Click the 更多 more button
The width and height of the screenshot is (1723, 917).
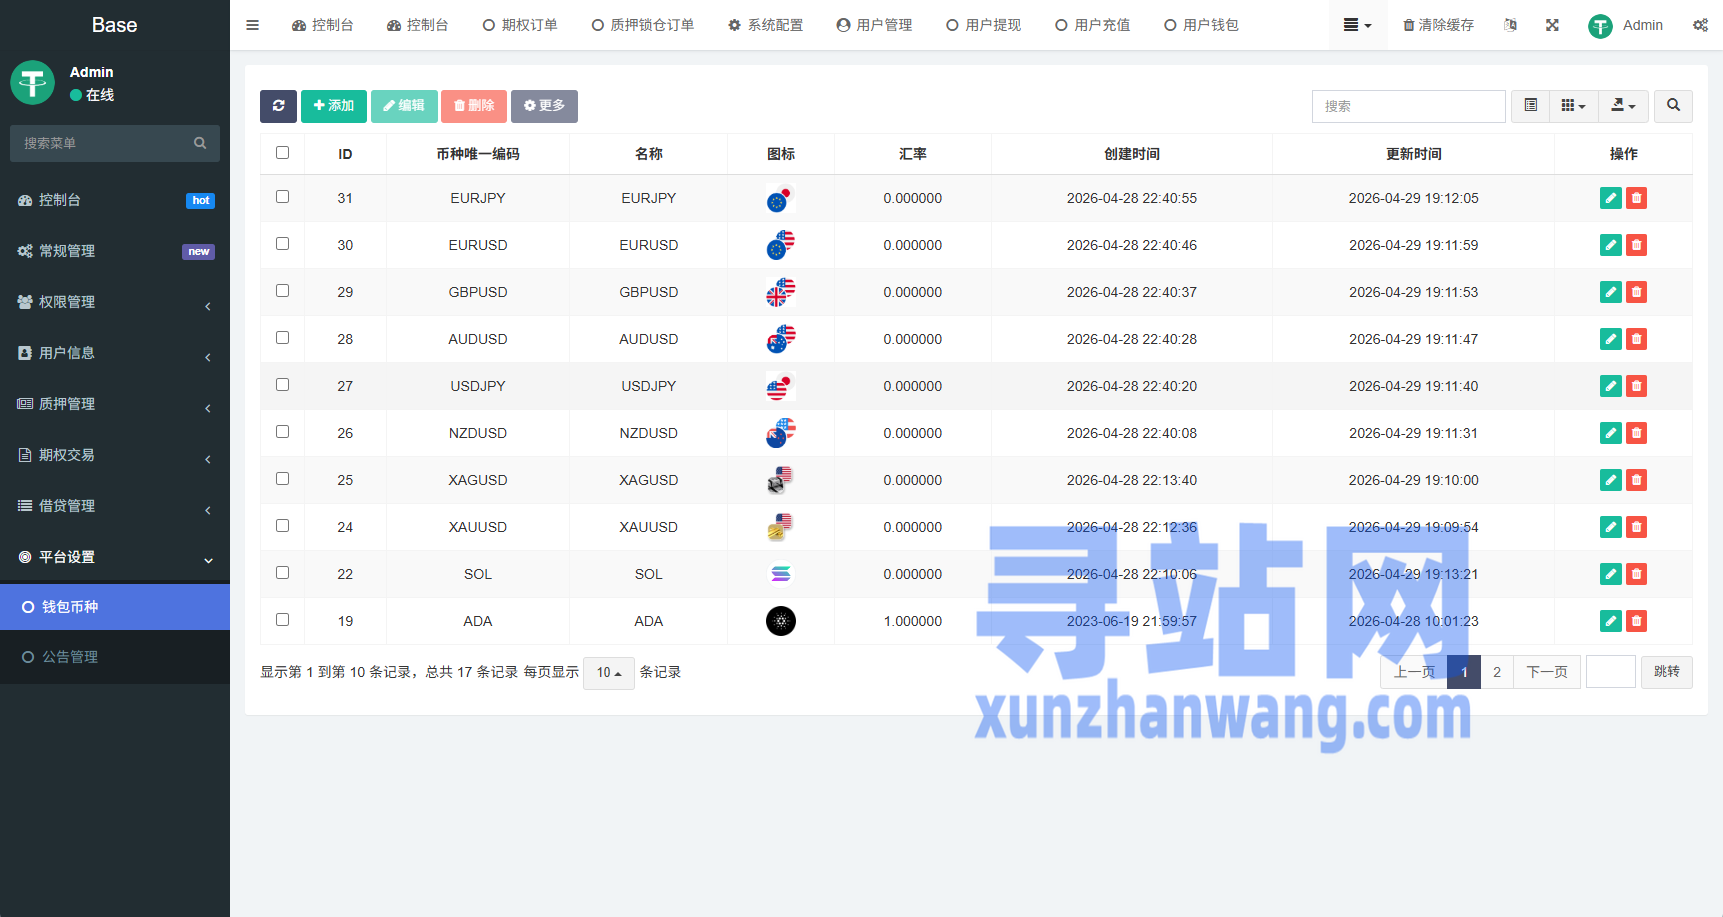pyautogui.click(x=544, y=106)
